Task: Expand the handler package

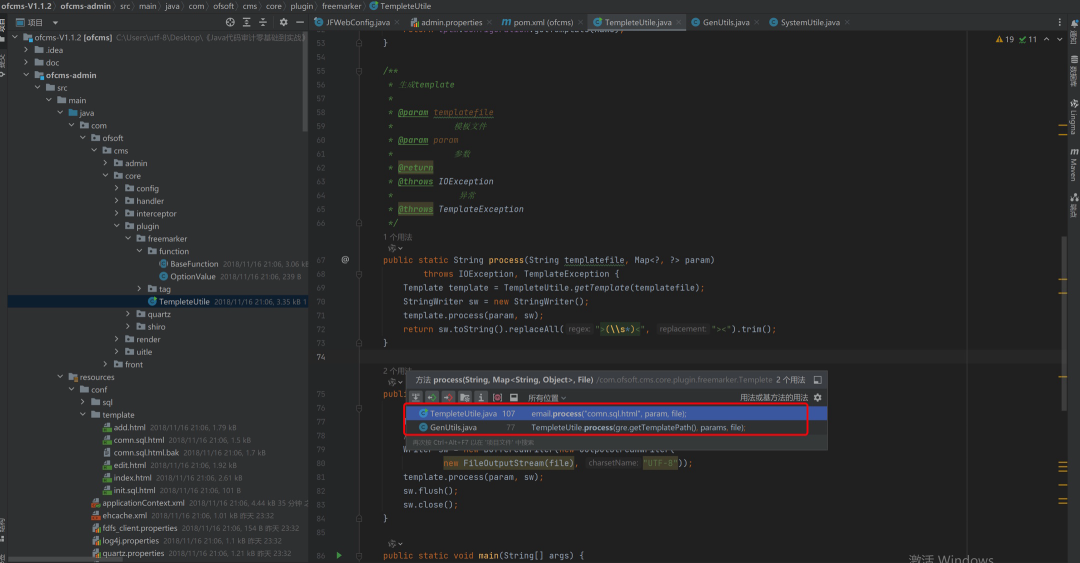Action: [116, 201]
